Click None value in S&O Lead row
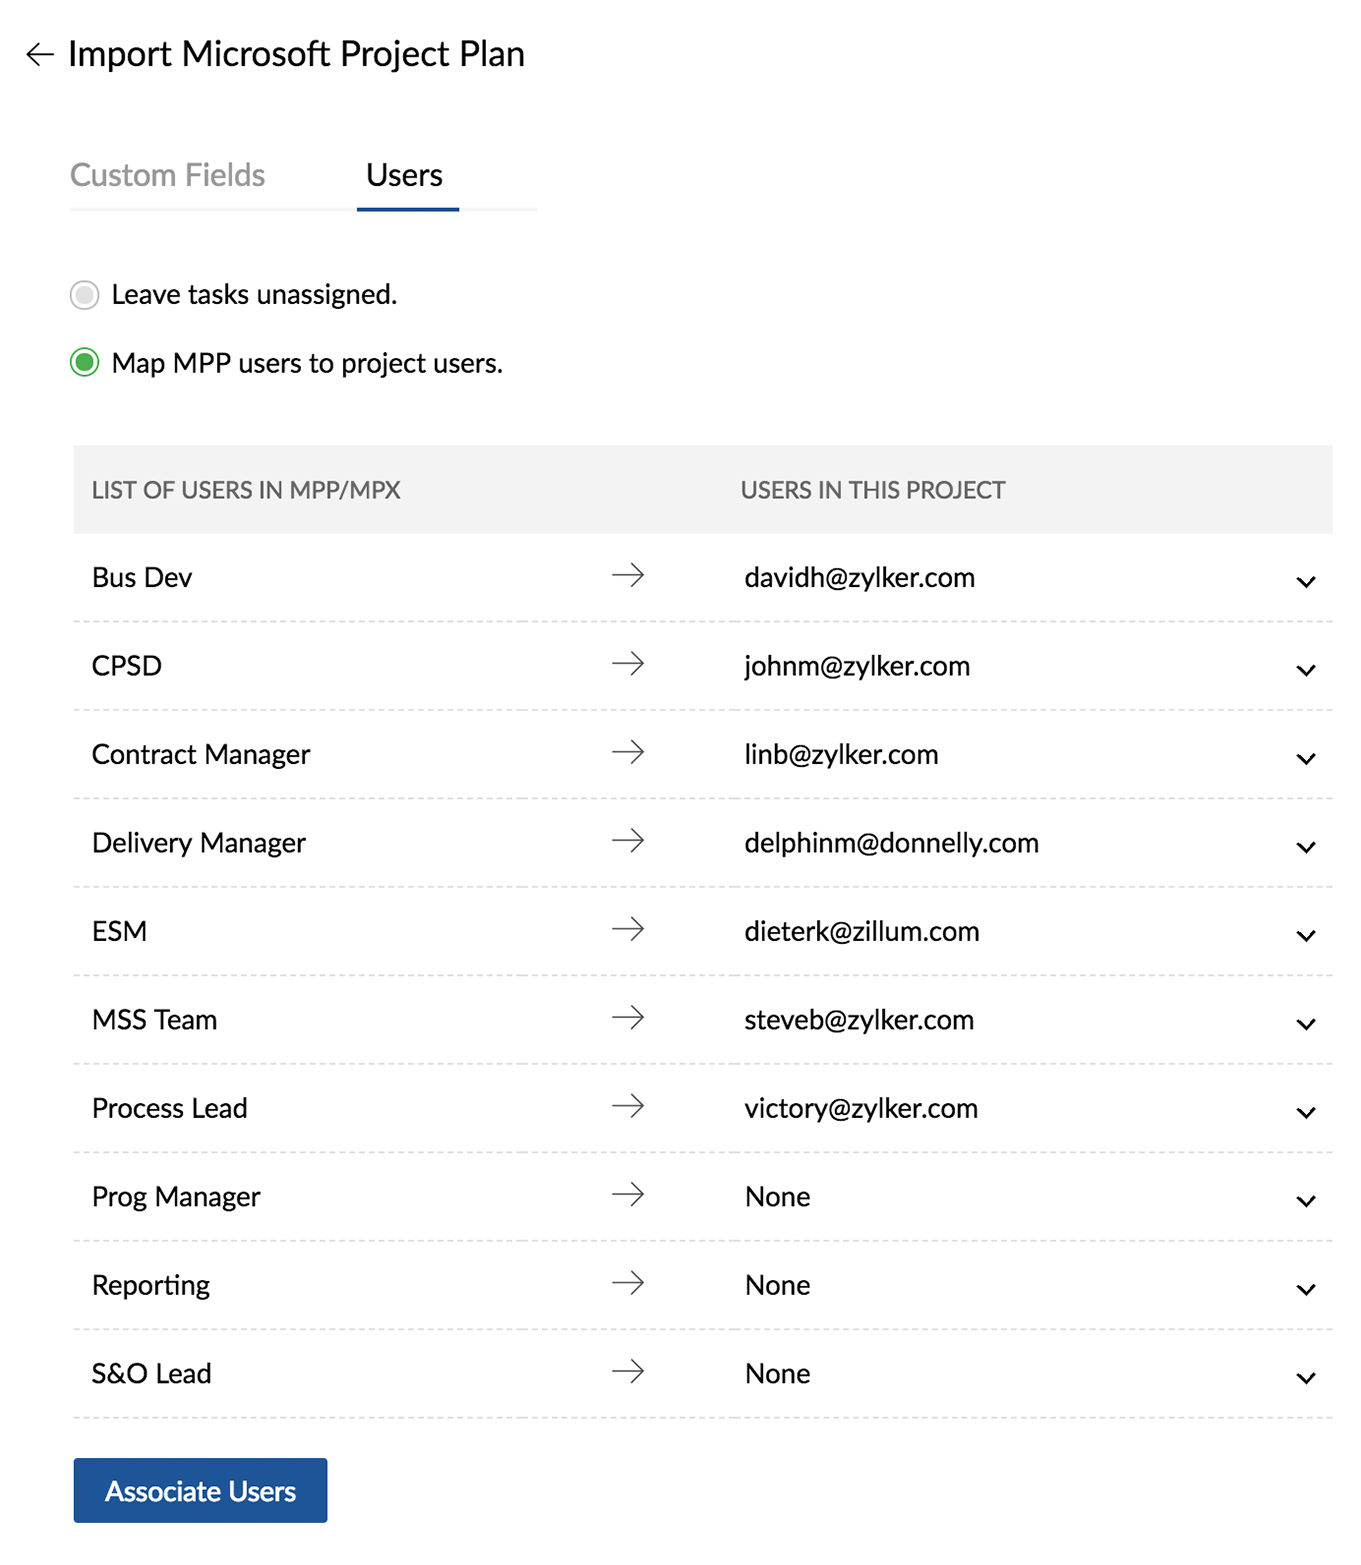 (778, 1374)
